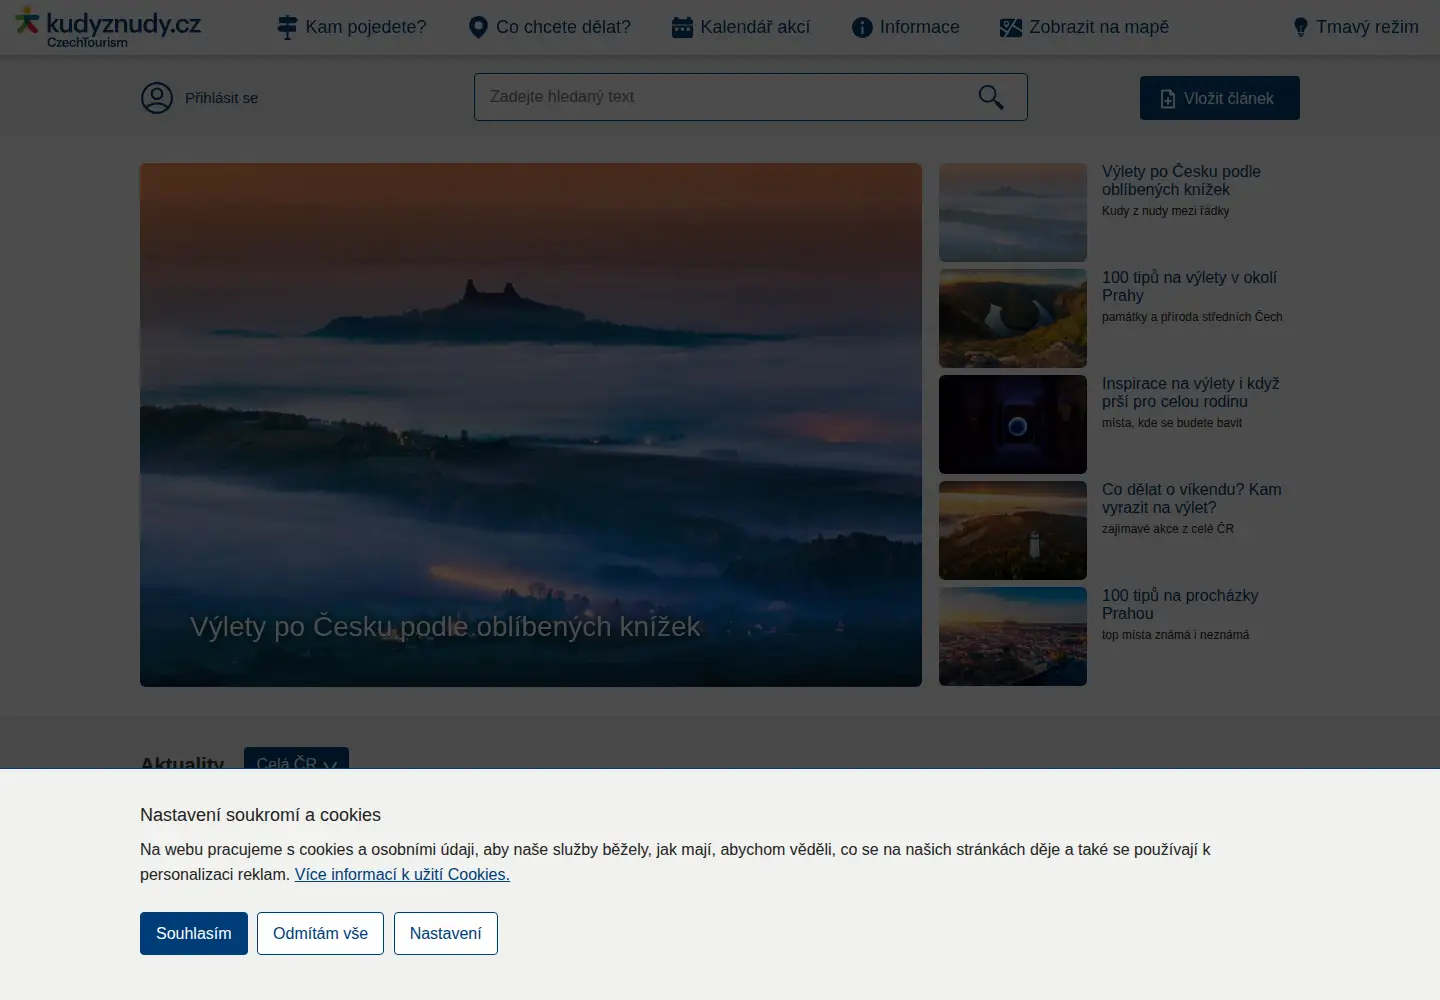Click the calendar icon beside Kalendář akcí
The width and height of the screenshot is (1440, 1000).
tap(682, 27)
